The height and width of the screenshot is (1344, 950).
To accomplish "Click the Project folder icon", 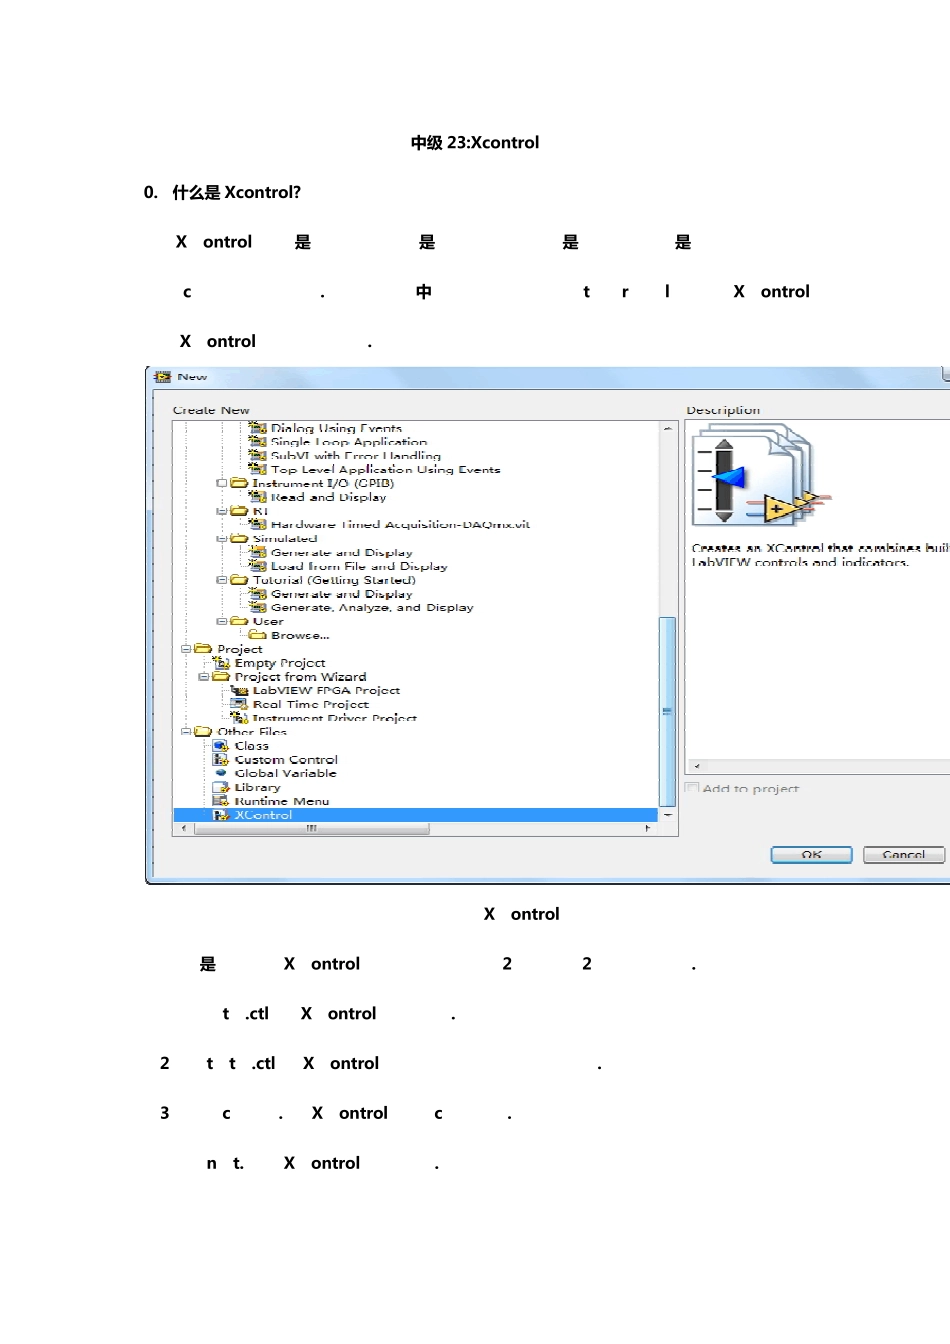I will 203,649.
